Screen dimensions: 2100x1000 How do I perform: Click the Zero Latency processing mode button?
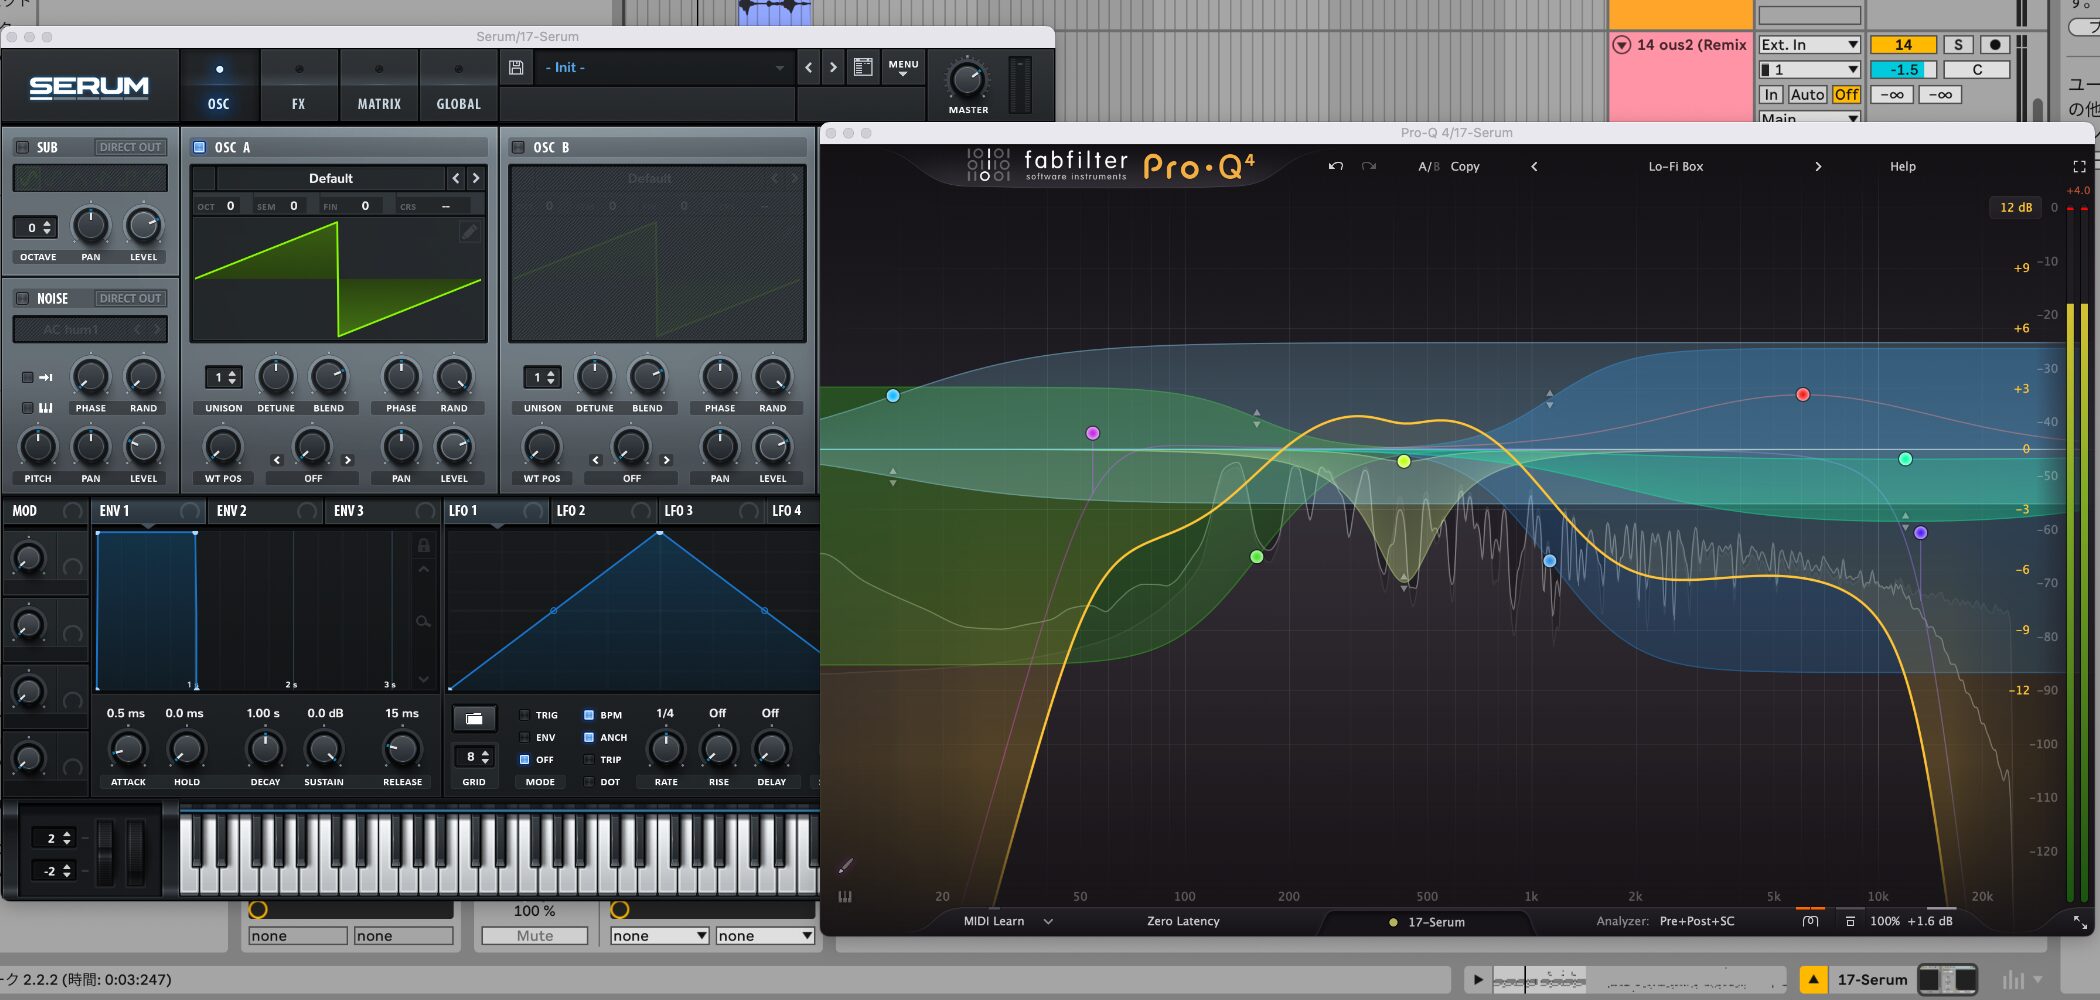coord(1183,921)
